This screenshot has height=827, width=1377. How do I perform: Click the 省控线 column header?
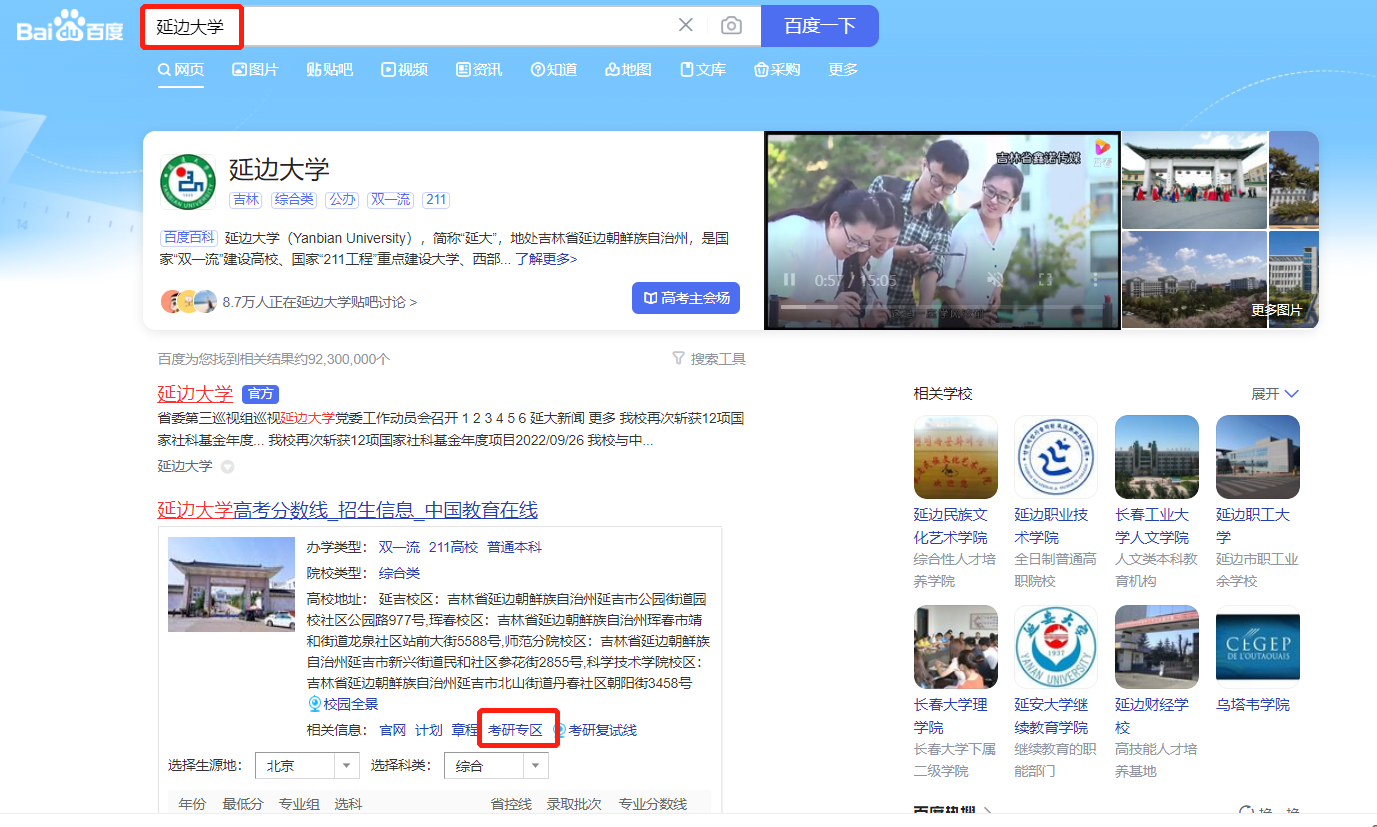[x=511, y=804]
